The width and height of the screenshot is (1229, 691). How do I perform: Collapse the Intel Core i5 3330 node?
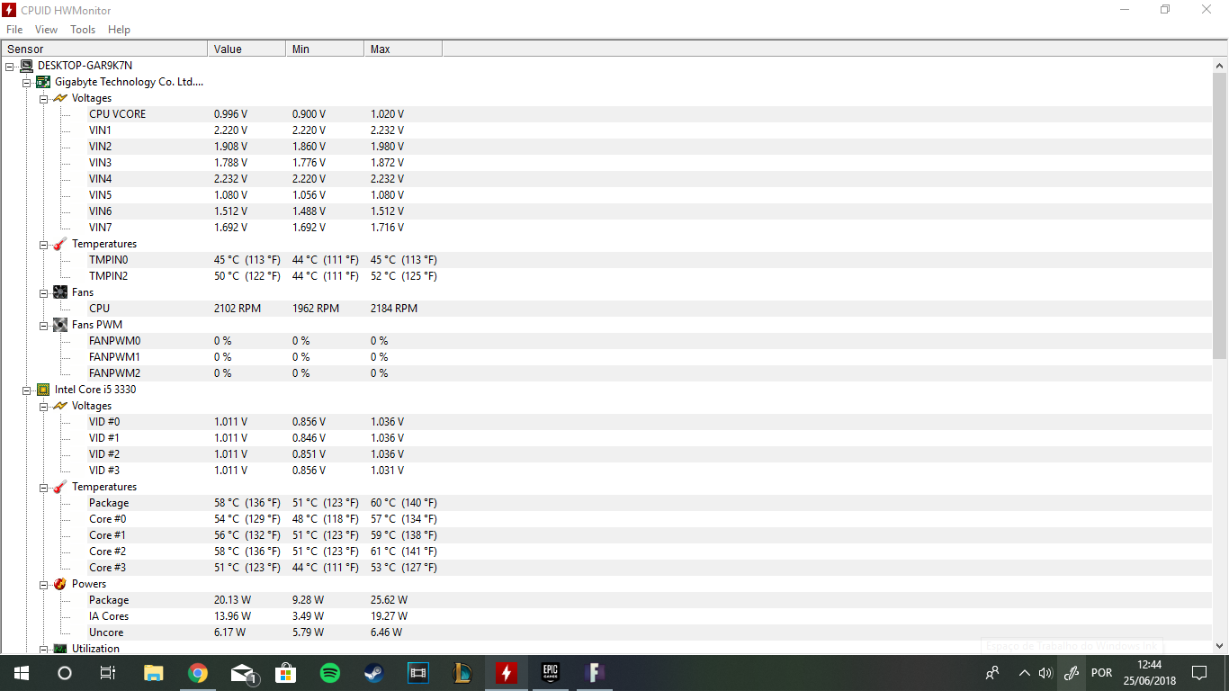click(27, 390)
